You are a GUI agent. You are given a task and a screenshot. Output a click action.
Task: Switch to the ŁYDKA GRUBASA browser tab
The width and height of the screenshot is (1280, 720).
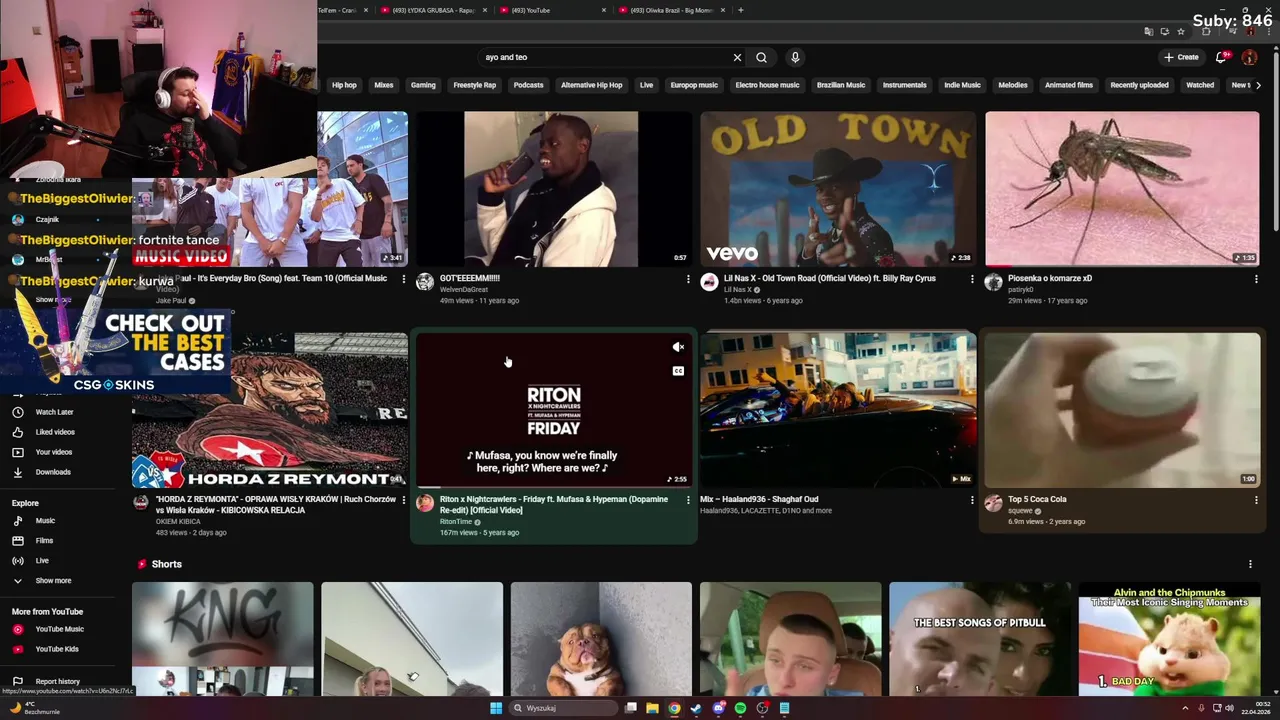pos(433,10)
